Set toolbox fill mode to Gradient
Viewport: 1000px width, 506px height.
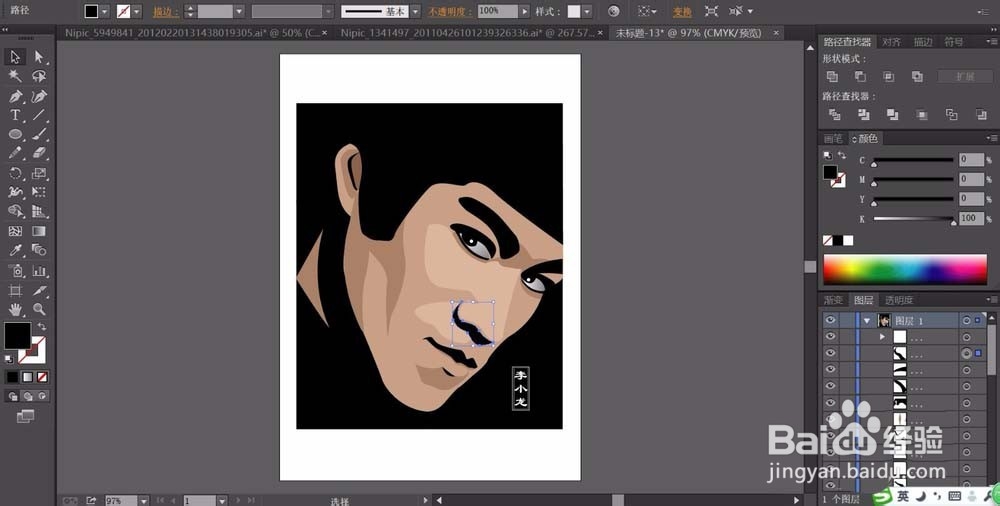27,377
